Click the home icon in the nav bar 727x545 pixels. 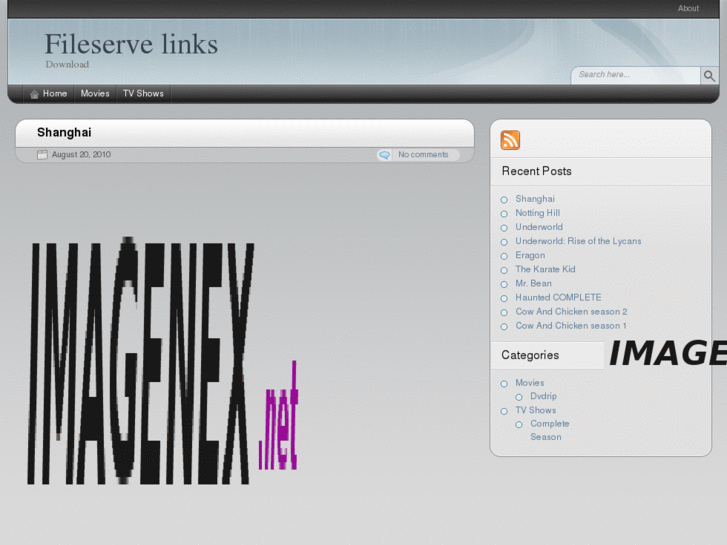pyautogui.click(x=34, y=94)
